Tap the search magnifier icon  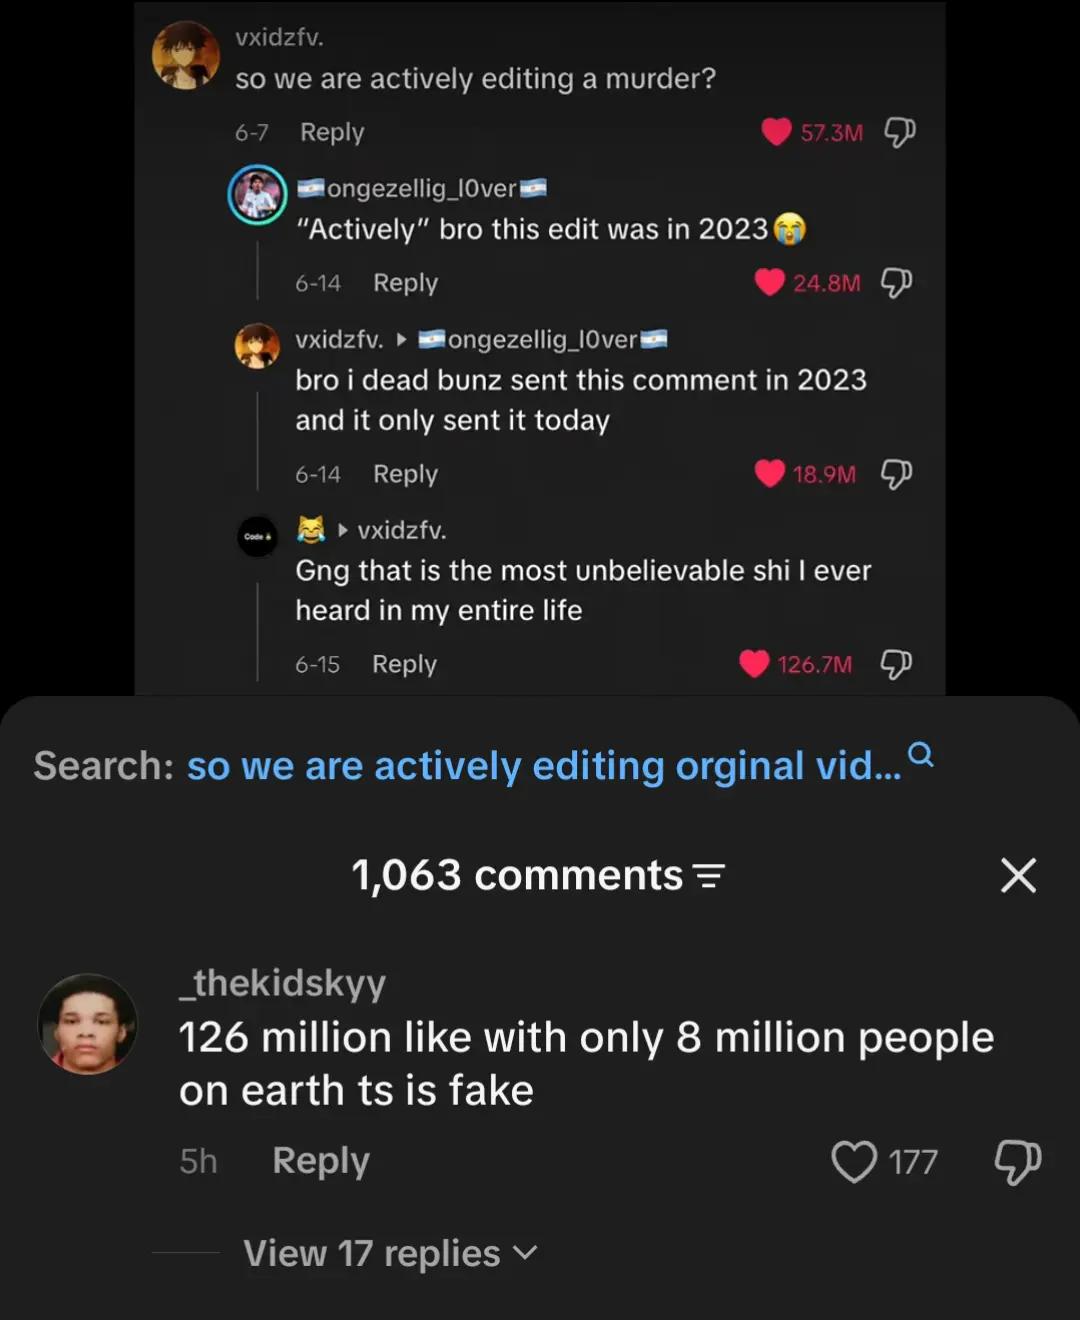tap(921, 754)
